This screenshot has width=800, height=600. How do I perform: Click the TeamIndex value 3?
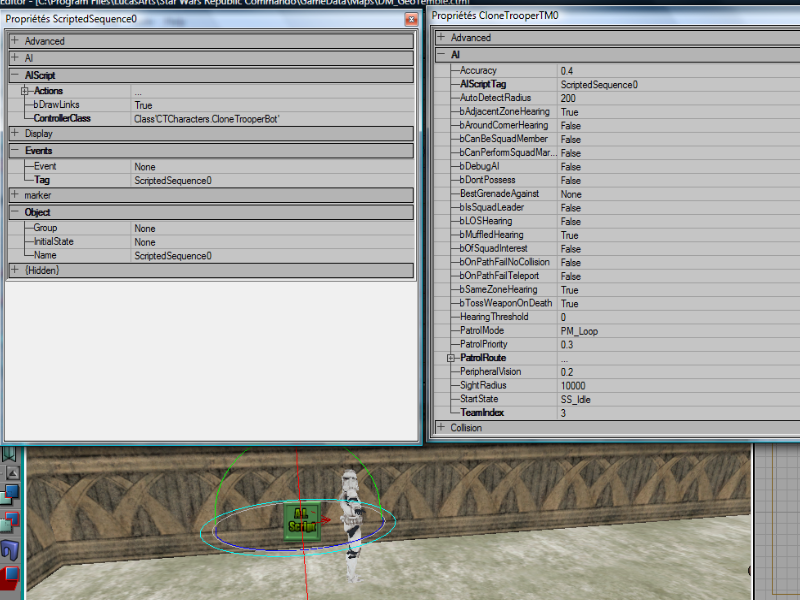tap(563, 413)
